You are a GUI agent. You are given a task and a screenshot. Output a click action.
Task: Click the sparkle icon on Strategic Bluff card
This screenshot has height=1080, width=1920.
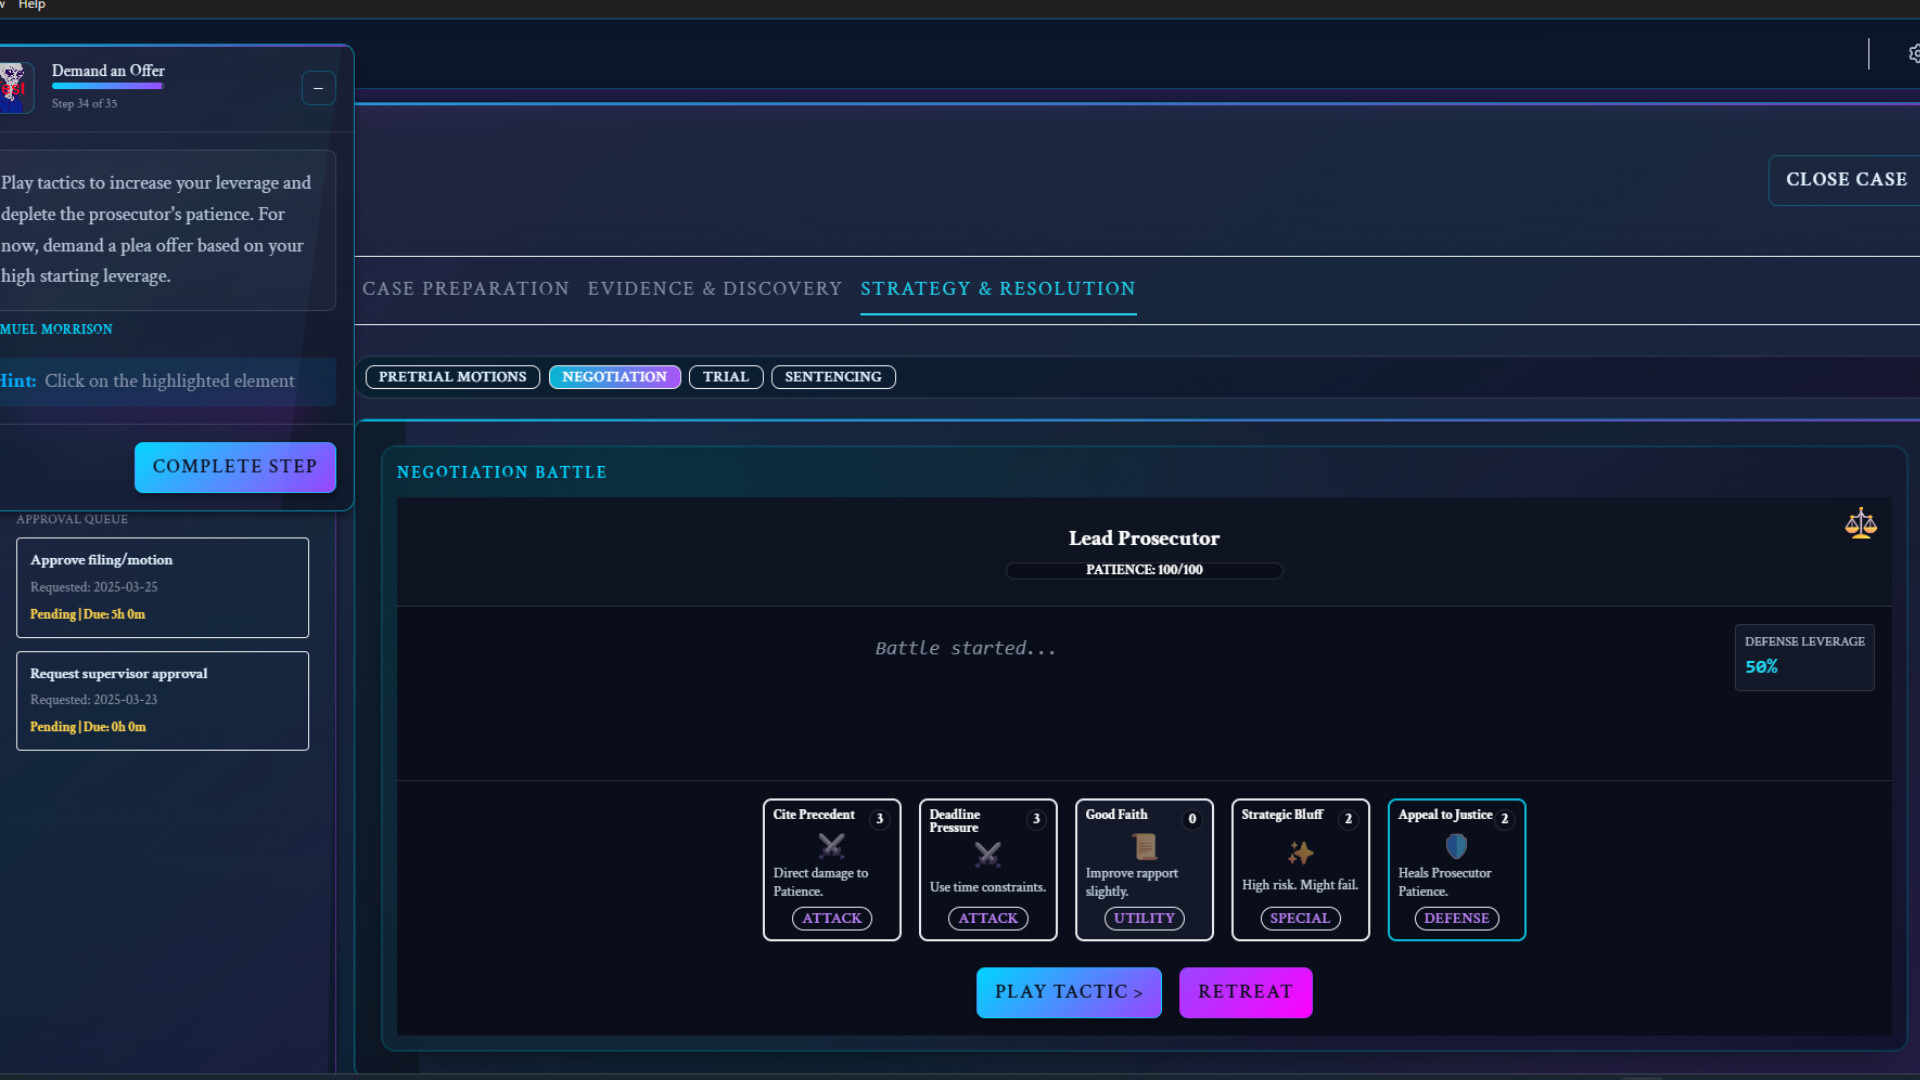point(1300,853)
